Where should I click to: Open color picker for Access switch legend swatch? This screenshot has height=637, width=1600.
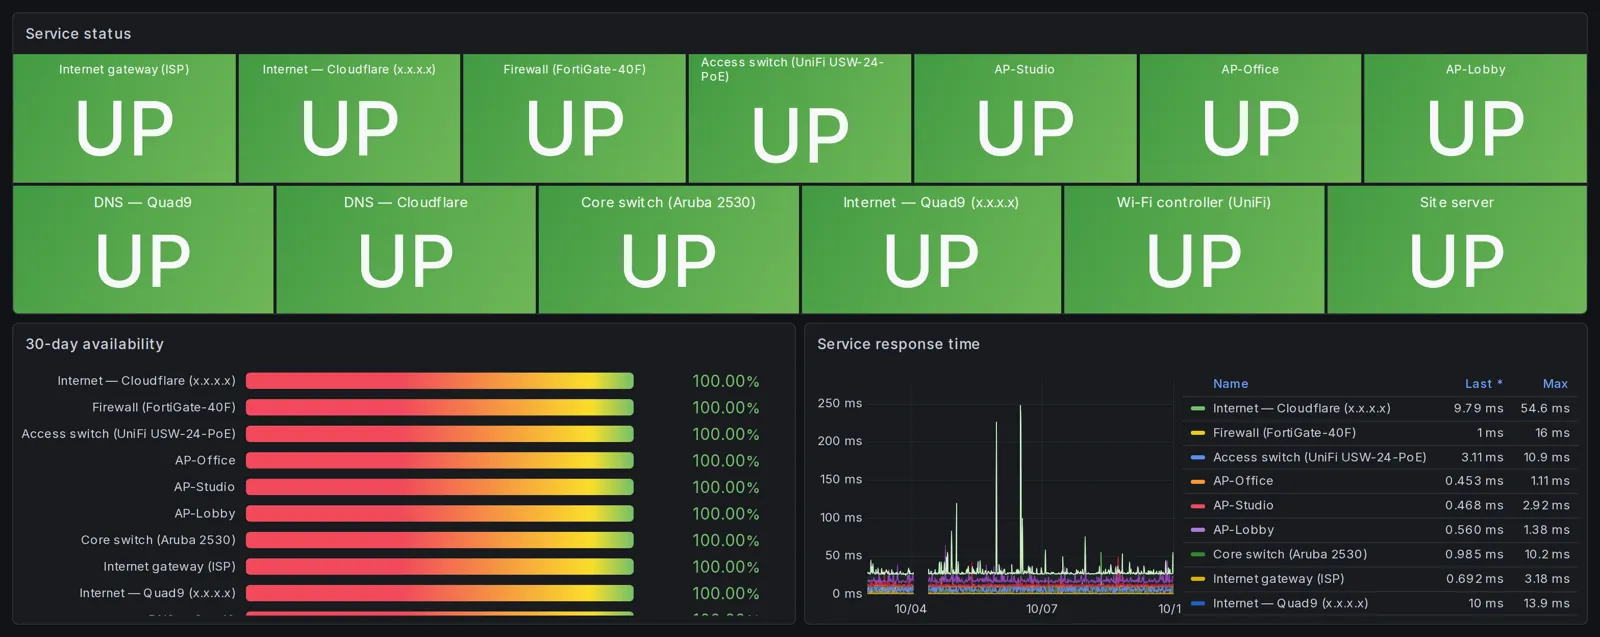1197,457
